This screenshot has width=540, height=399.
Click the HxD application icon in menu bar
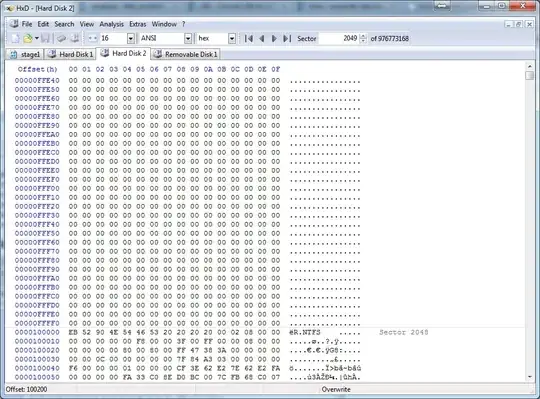(x=14, y=24)
